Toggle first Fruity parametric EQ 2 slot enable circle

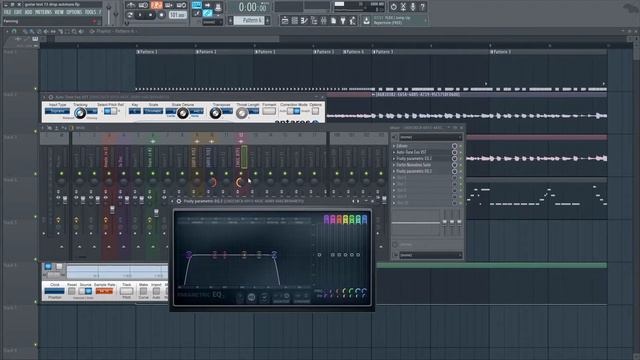point(454,158)
